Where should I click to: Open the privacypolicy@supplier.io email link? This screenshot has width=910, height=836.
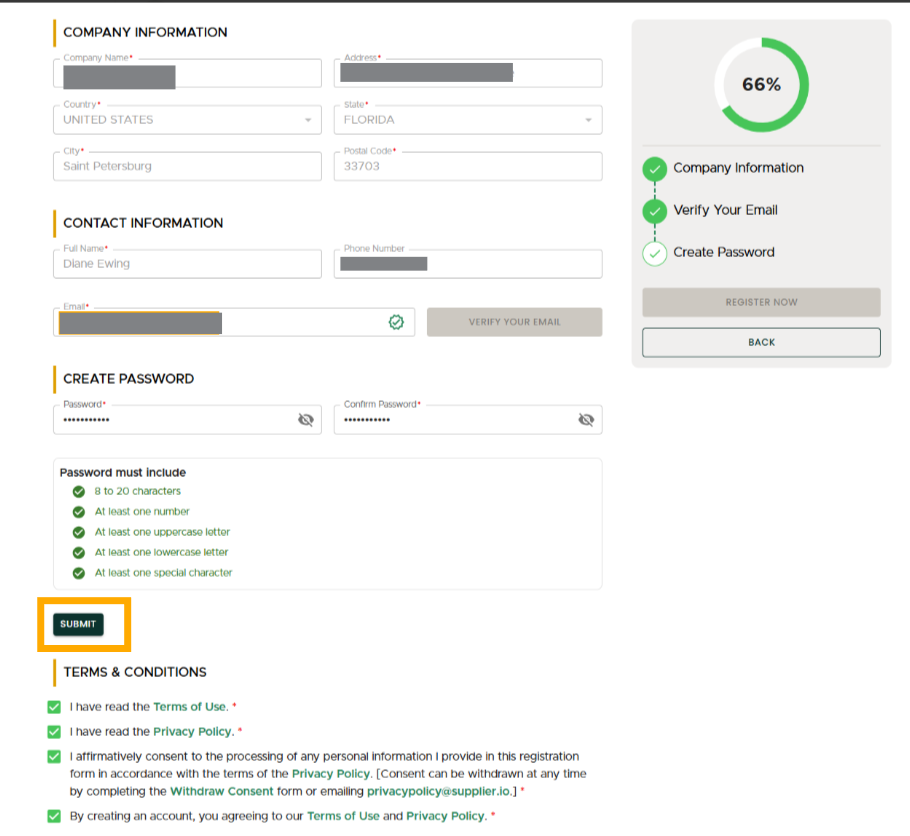point(438,791)
